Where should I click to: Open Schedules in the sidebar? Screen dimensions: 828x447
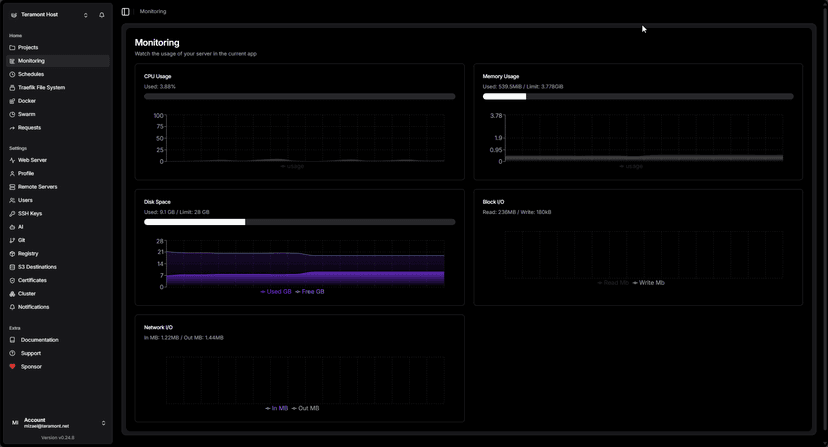point(31,74)
